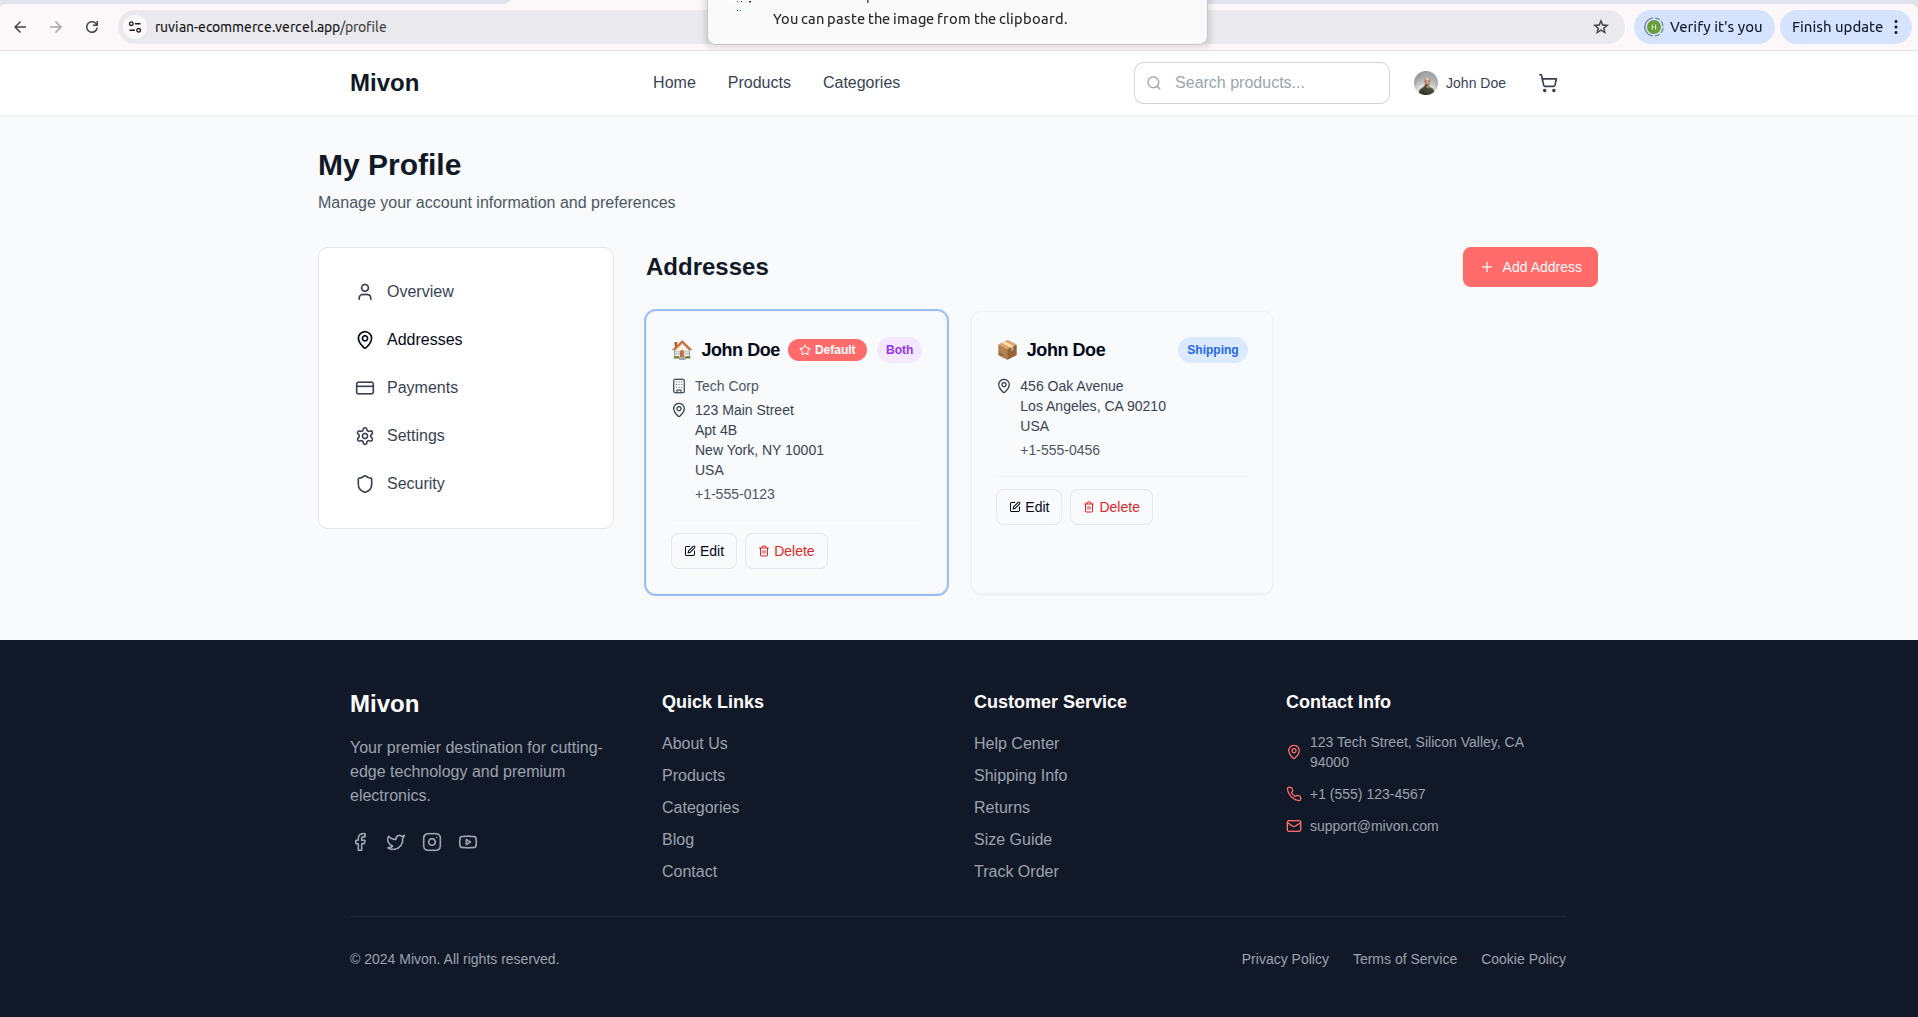Go back in browser history
The image size is (1918, 1017).
[x=20, y=27]
